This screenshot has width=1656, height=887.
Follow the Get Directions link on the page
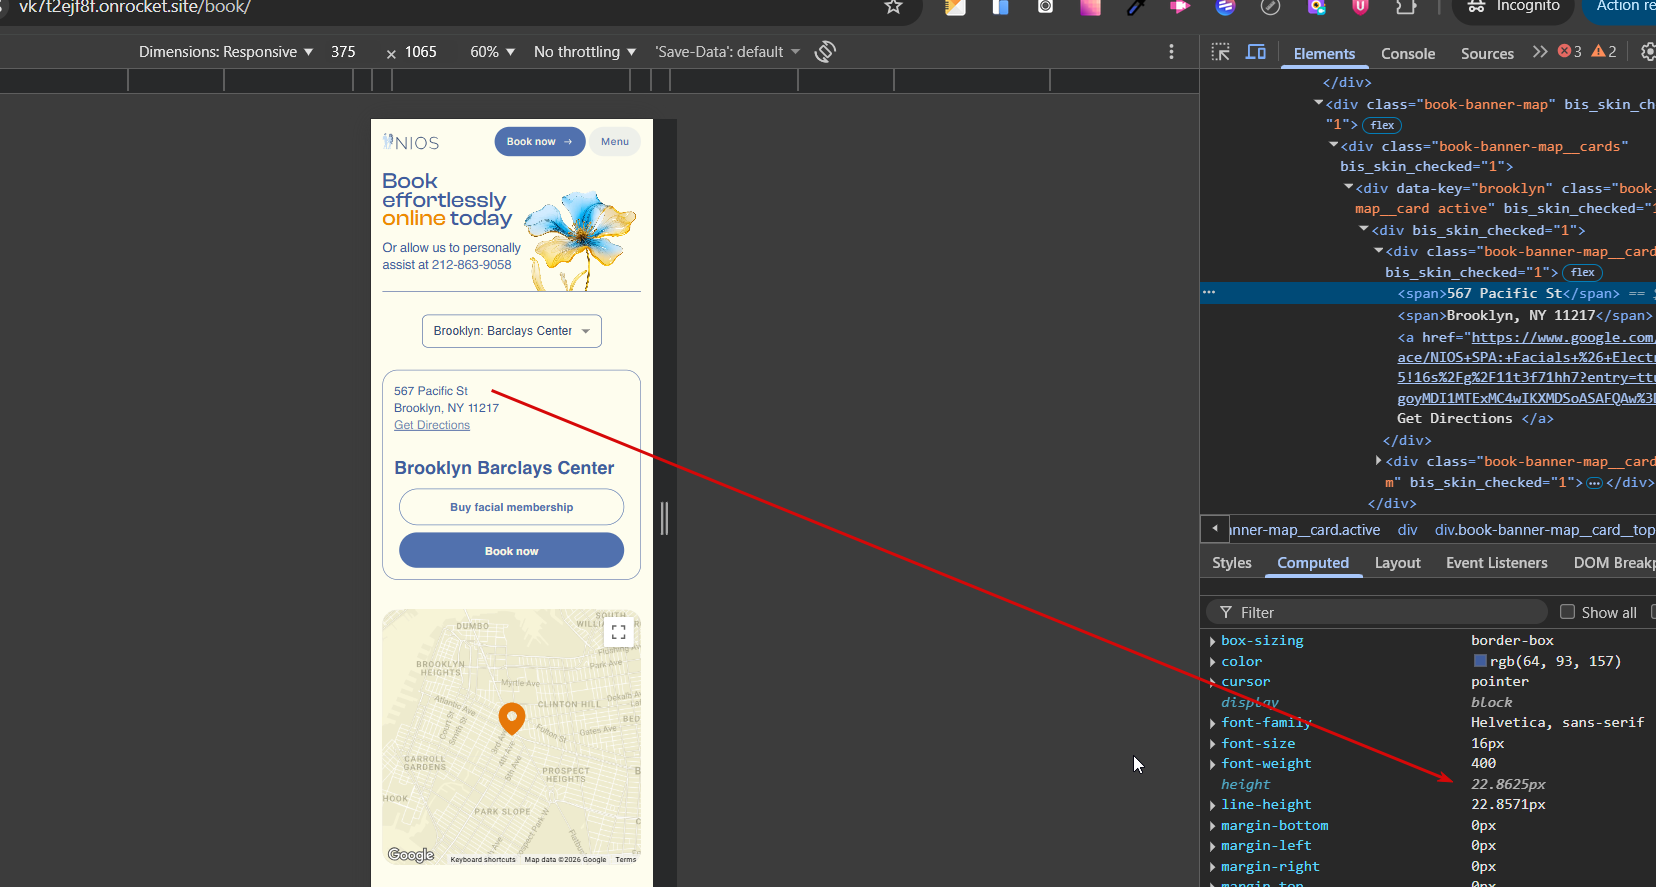[x=432, y=425]
